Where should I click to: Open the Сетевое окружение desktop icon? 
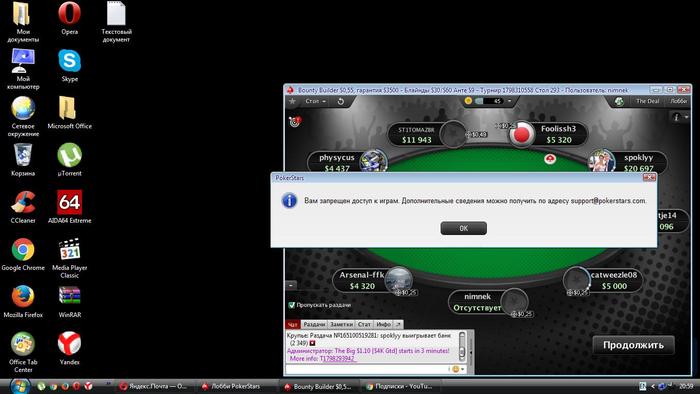click(x=23, y=117)
